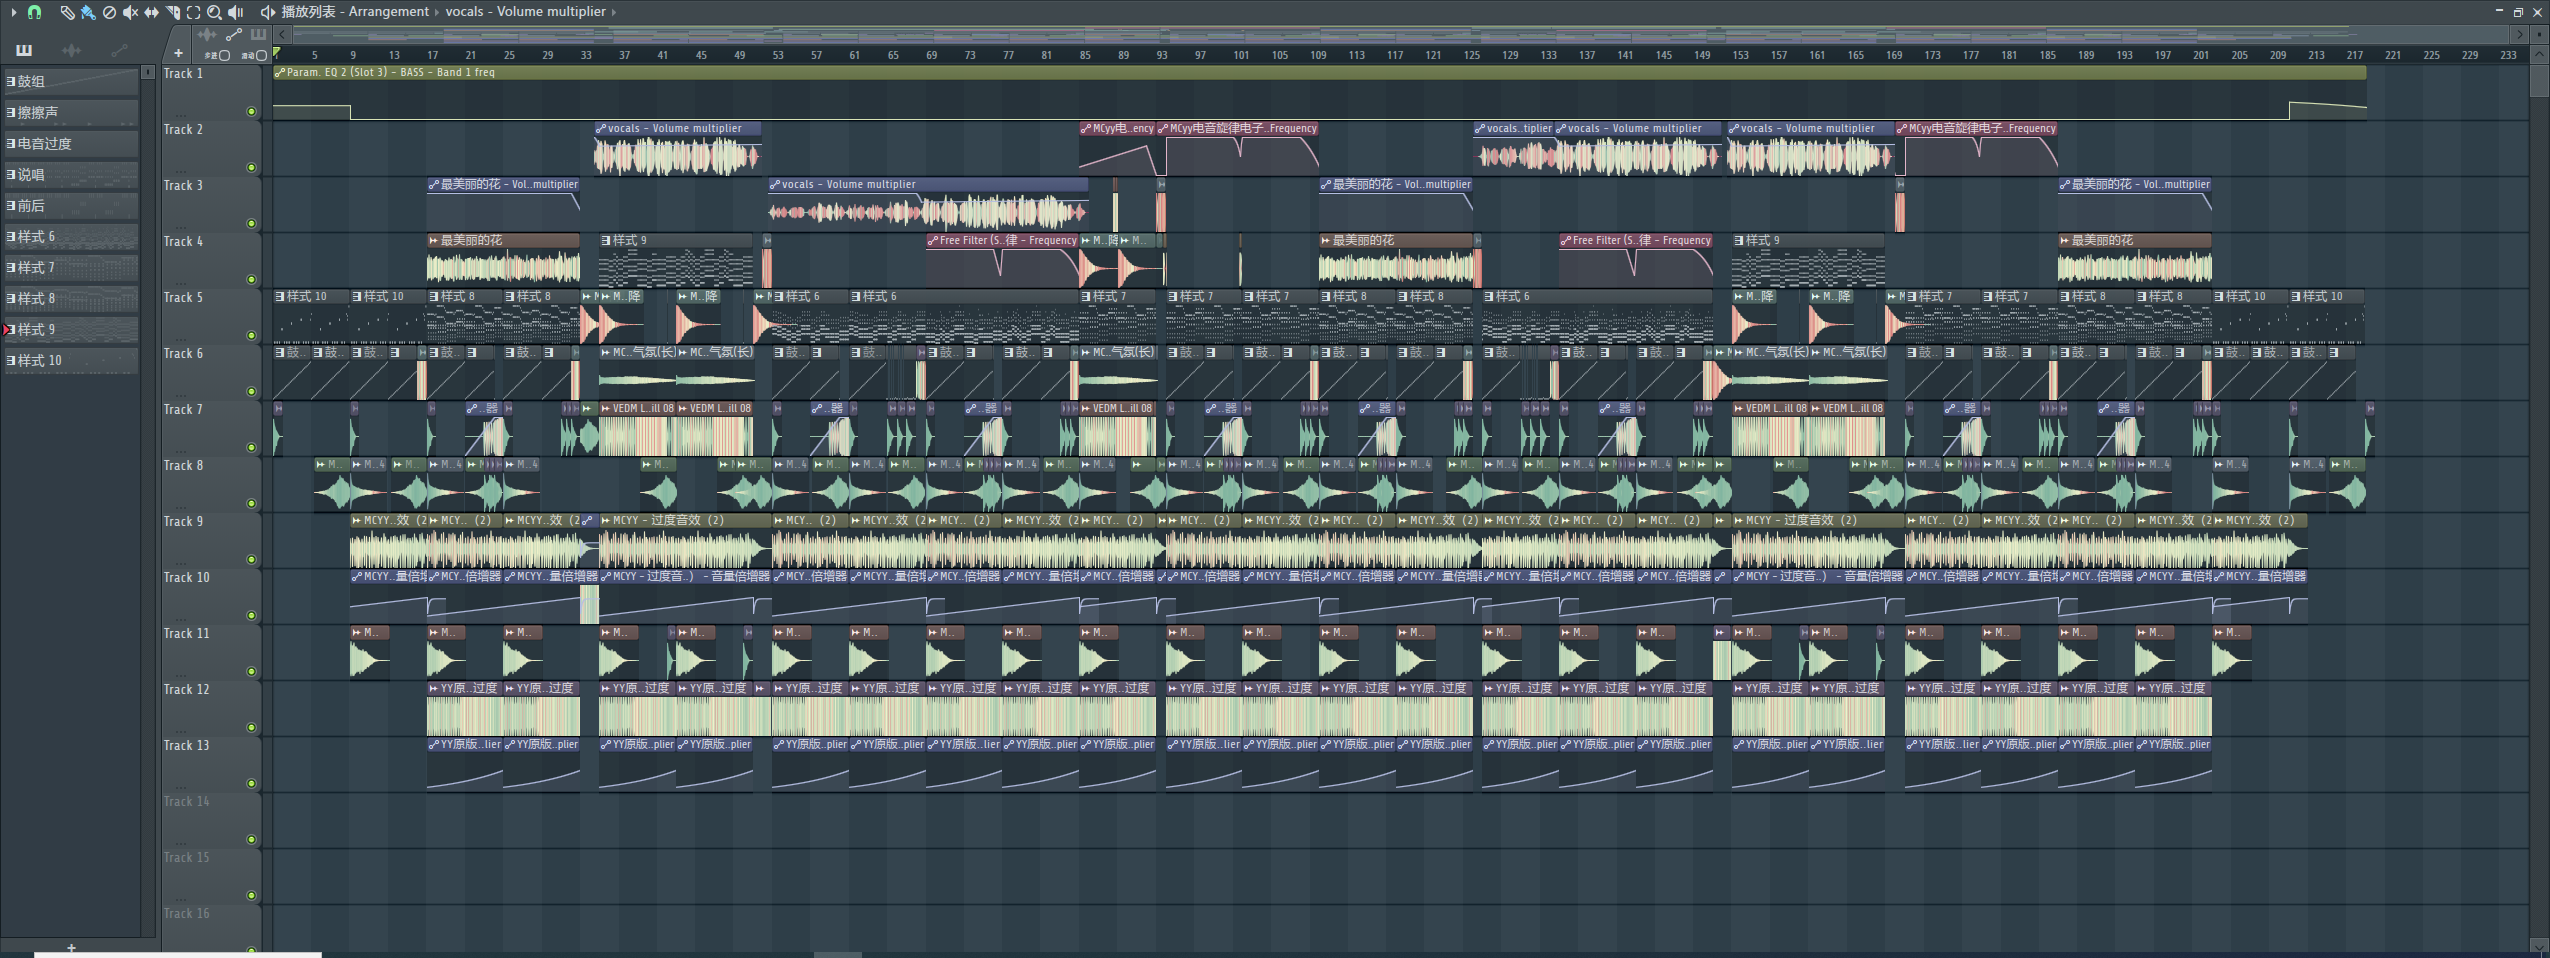Select the Slice tool icon
This screenshot has height=958, width=2550.
pyautogui.click(x=172, y=12)
